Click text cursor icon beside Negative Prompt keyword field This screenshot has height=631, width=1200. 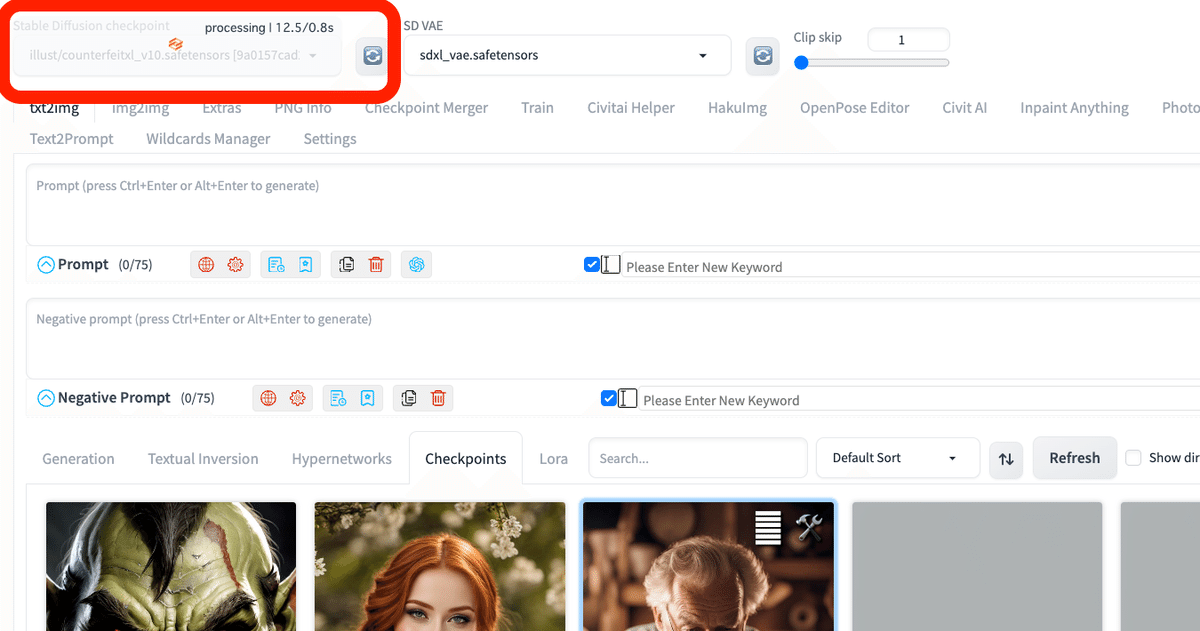point(628,398)
